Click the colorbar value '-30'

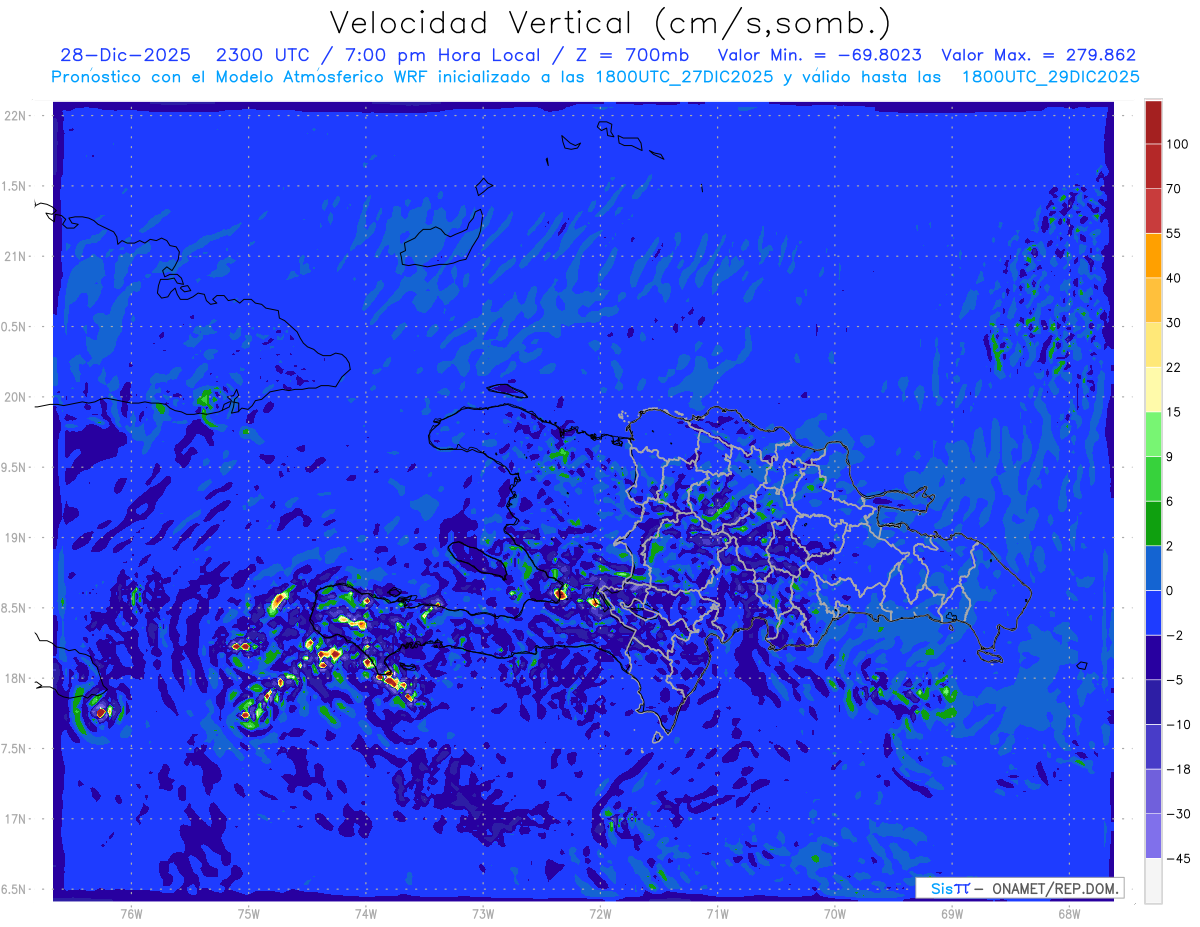point(1178,813)
